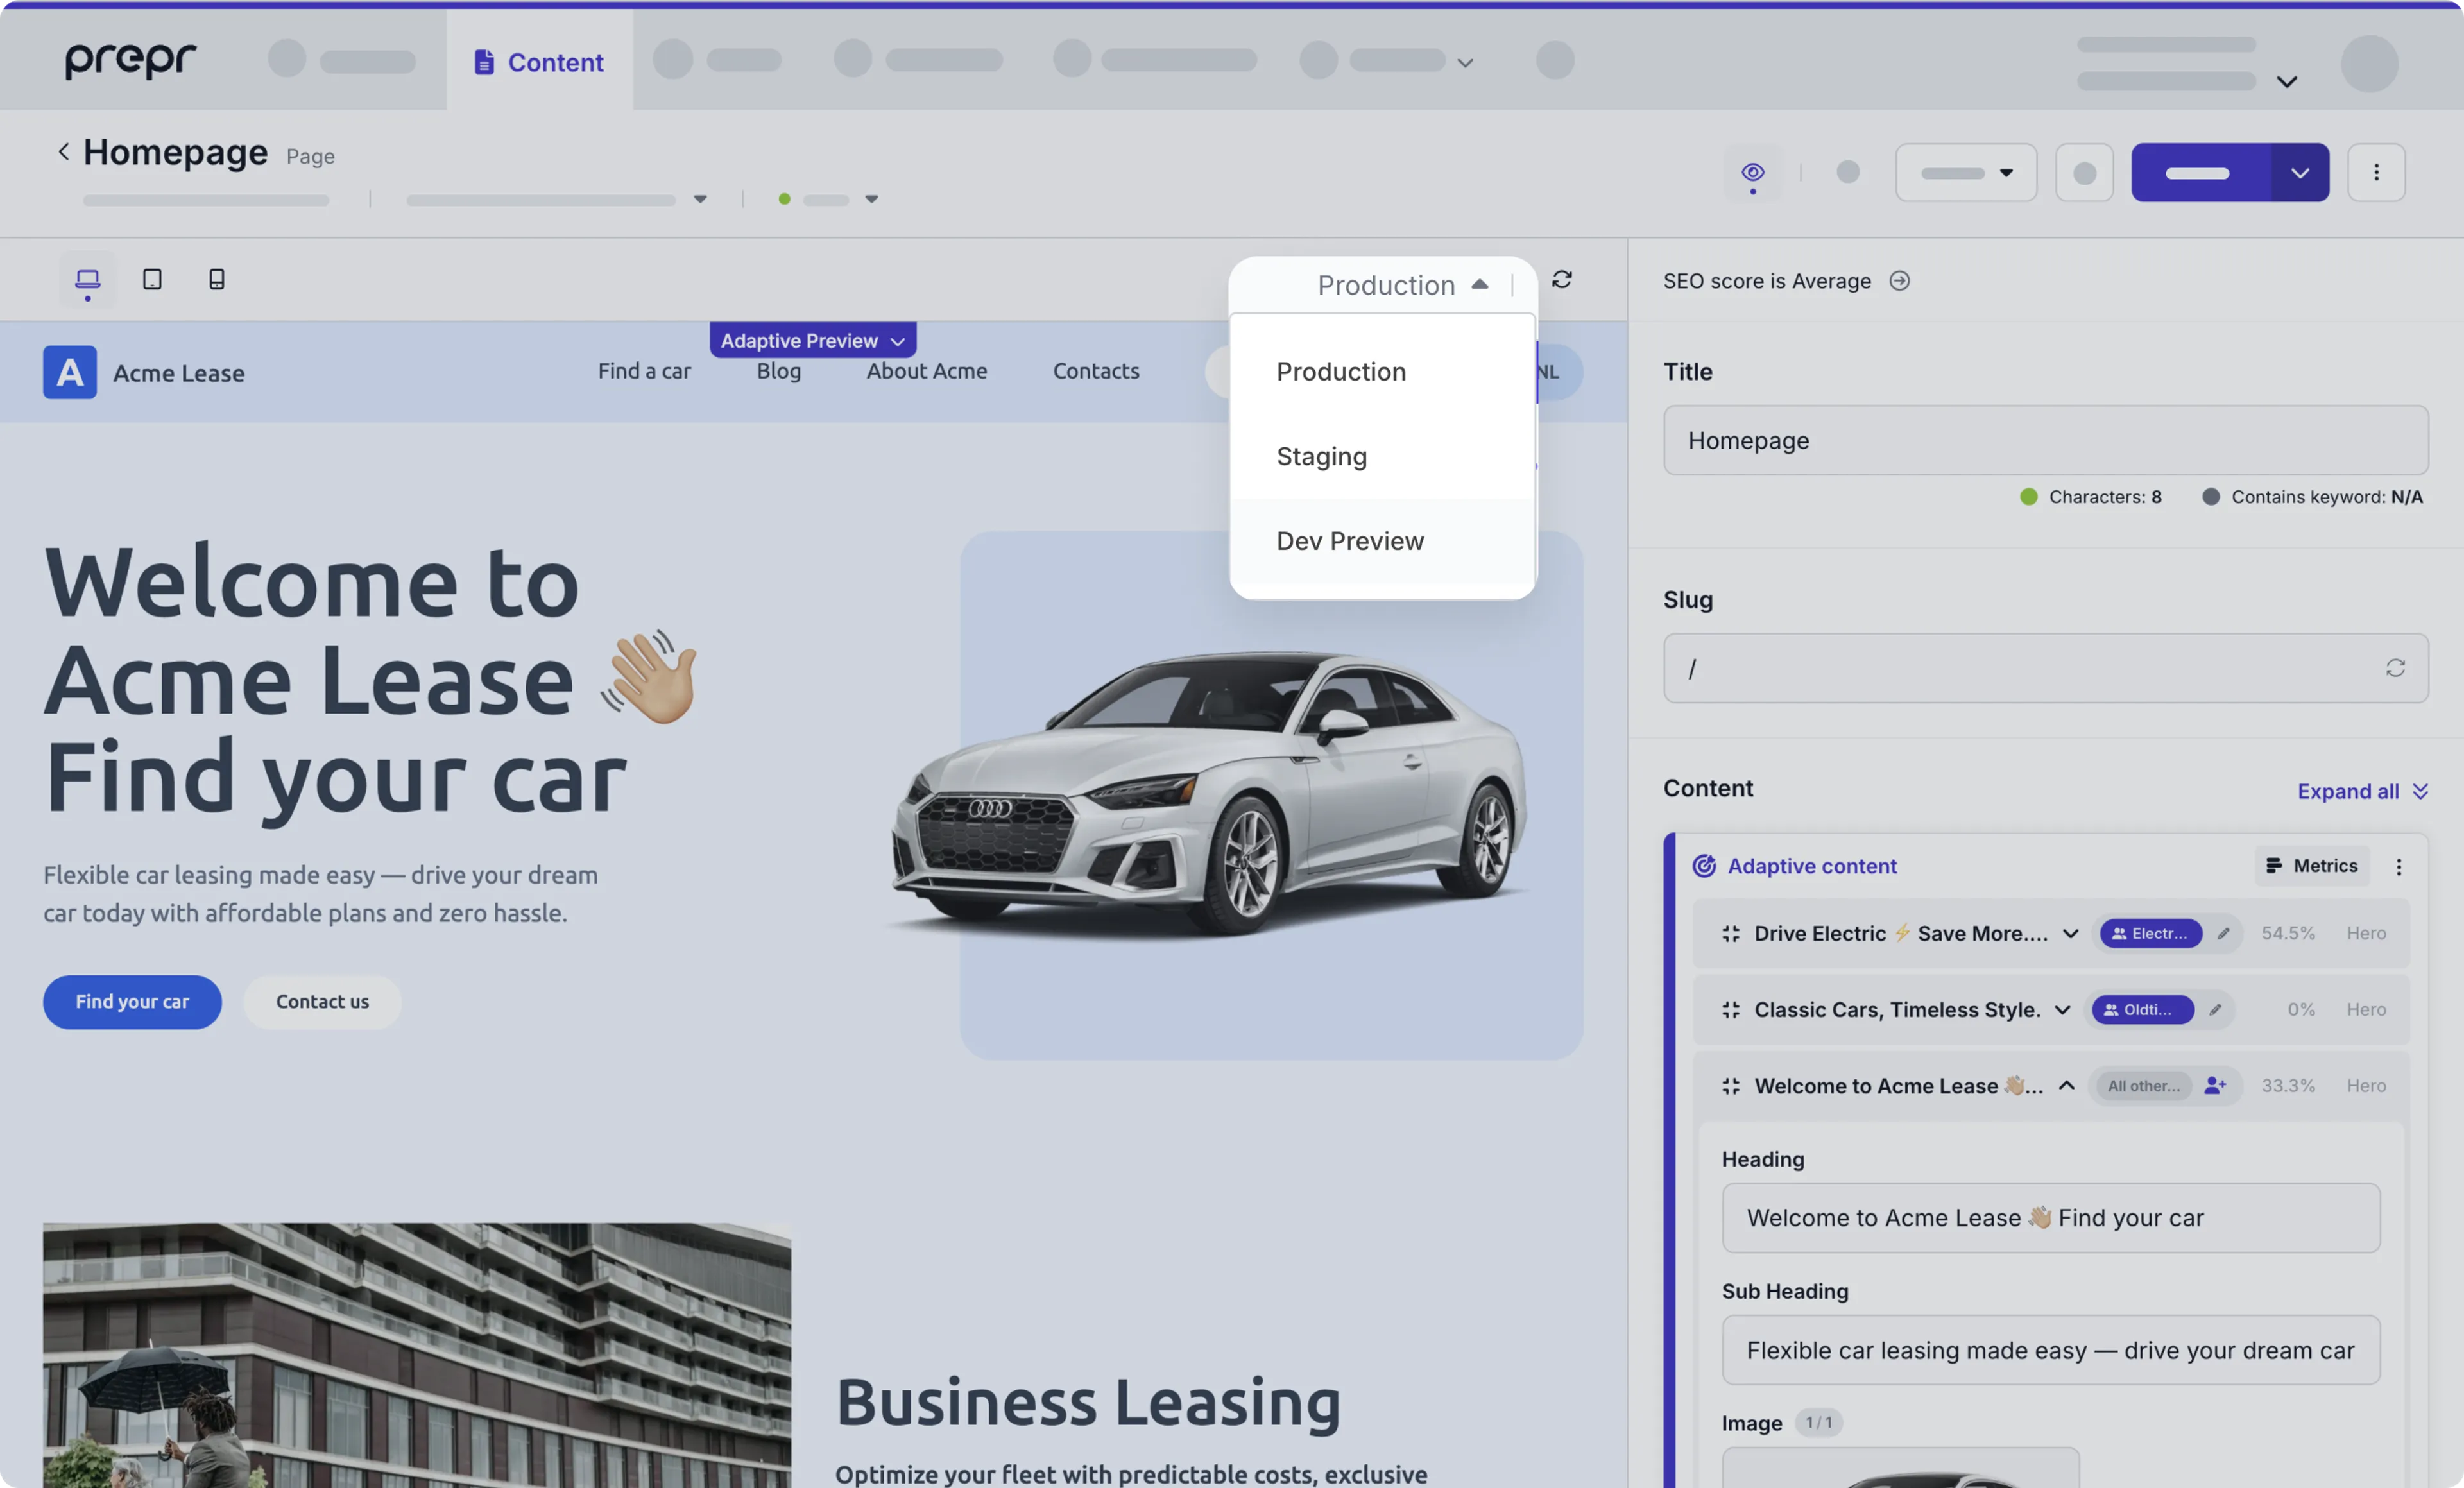Click the add audience icon on Welcome variant
This screenshot has height=1488, width=2464.
point(2217,1086)
